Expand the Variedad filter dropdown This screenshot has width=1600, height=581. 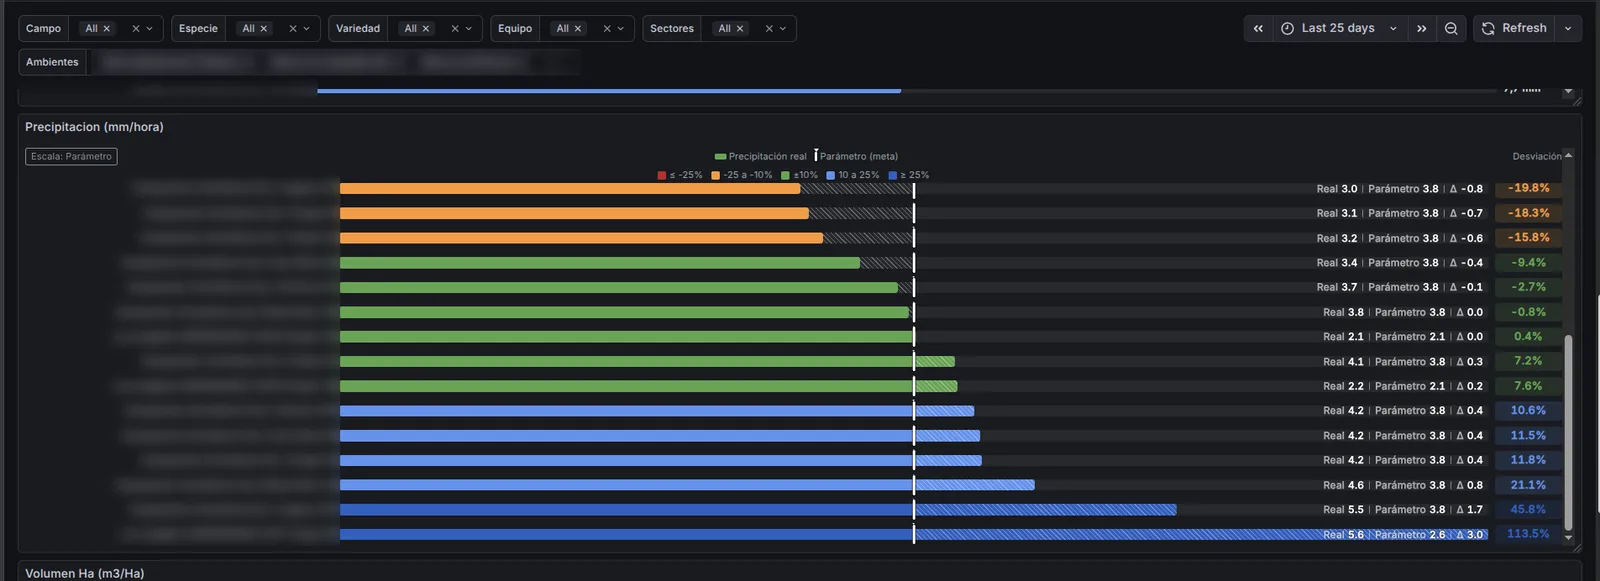(469, 29)
